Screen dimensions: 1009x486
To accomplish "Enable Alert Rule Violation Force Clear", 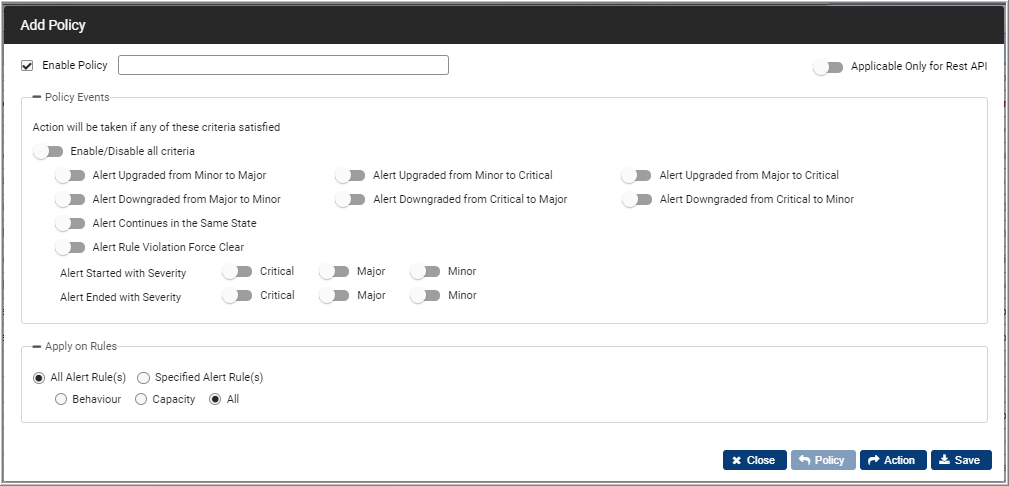I will 70,247.
